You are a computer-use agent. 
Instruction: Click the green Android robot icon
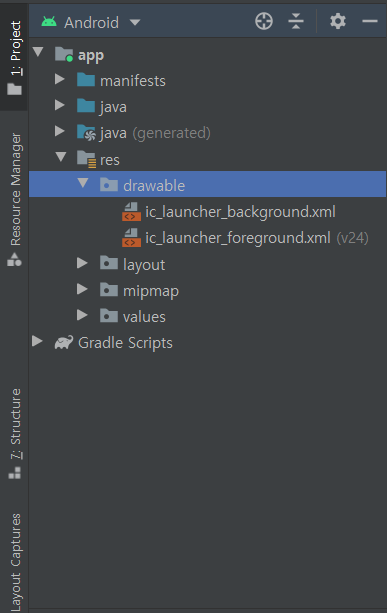click(x=49, y=22)
